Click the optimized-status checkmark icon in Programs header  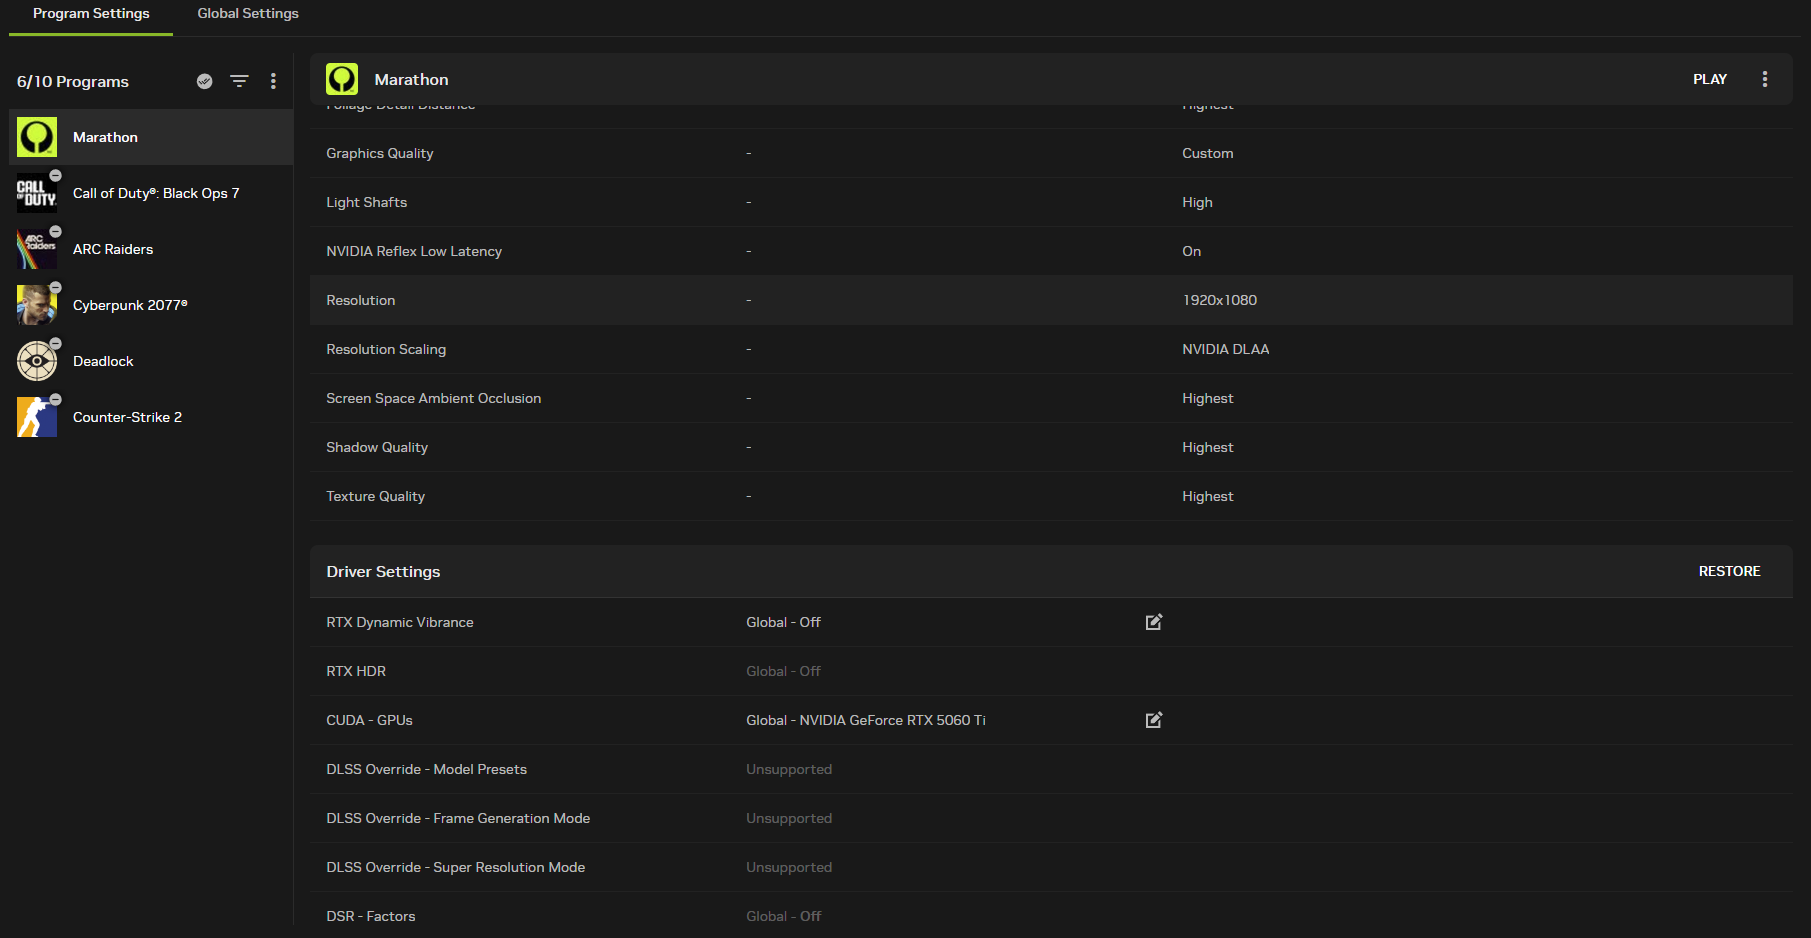pos(204,81)
